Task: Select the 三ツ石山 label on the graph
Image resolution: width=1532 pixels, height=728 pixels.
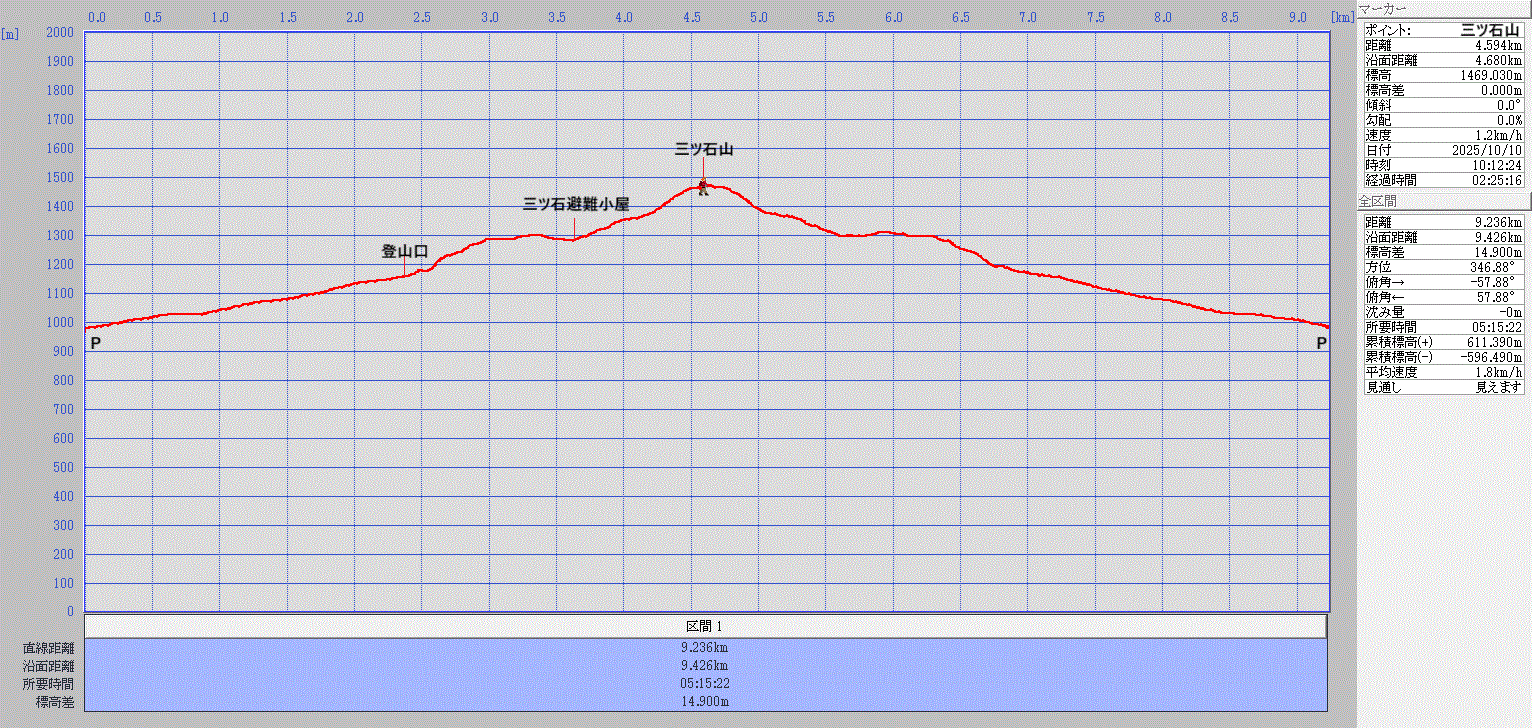Action: (704, 149)
